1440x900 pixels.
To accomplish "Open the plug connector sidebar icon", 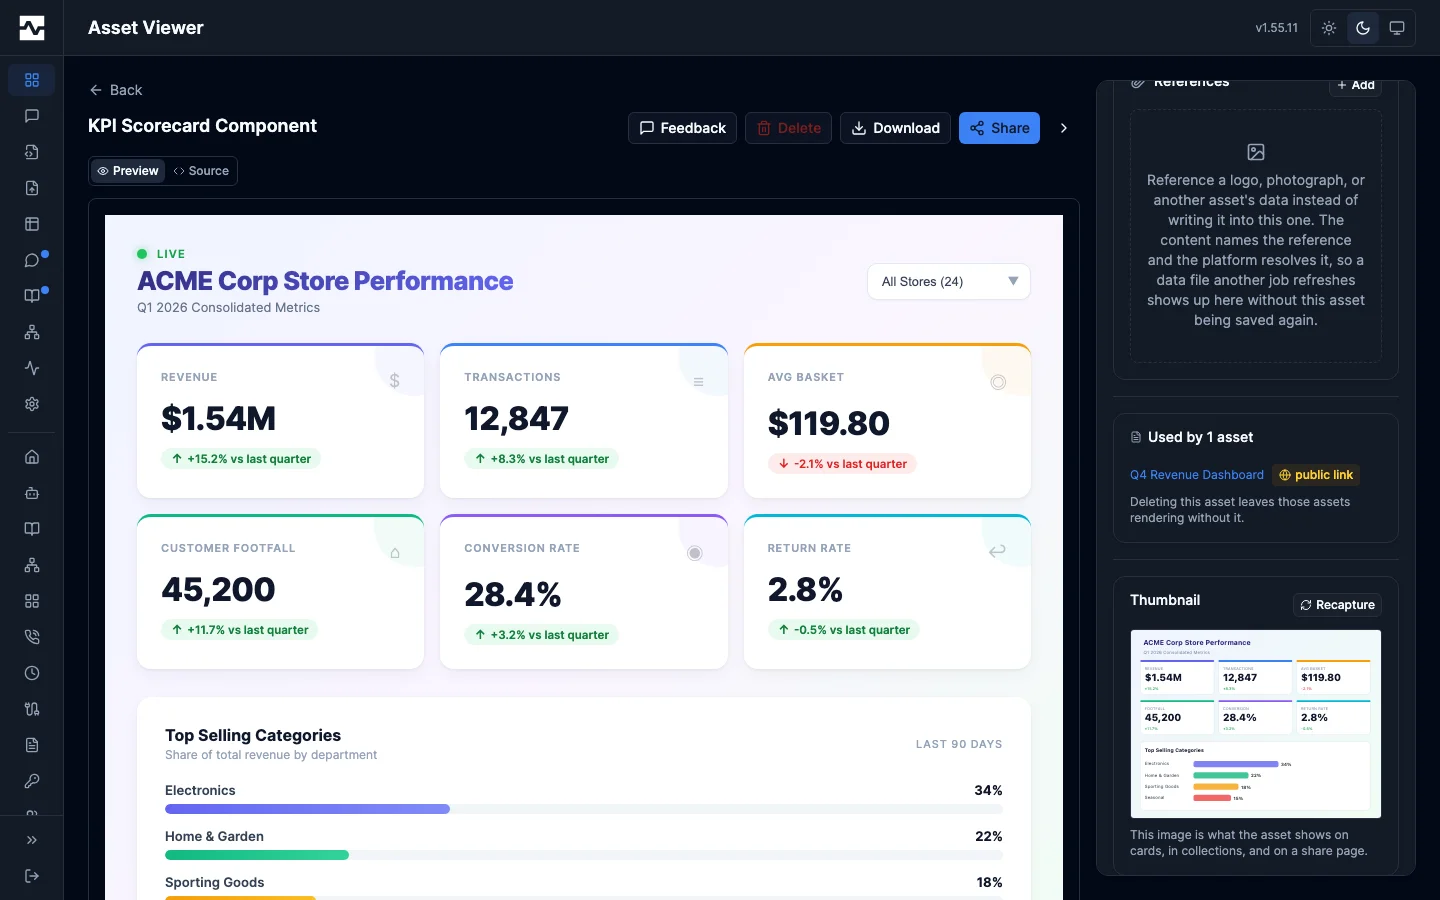I will [x=32, y=709].
